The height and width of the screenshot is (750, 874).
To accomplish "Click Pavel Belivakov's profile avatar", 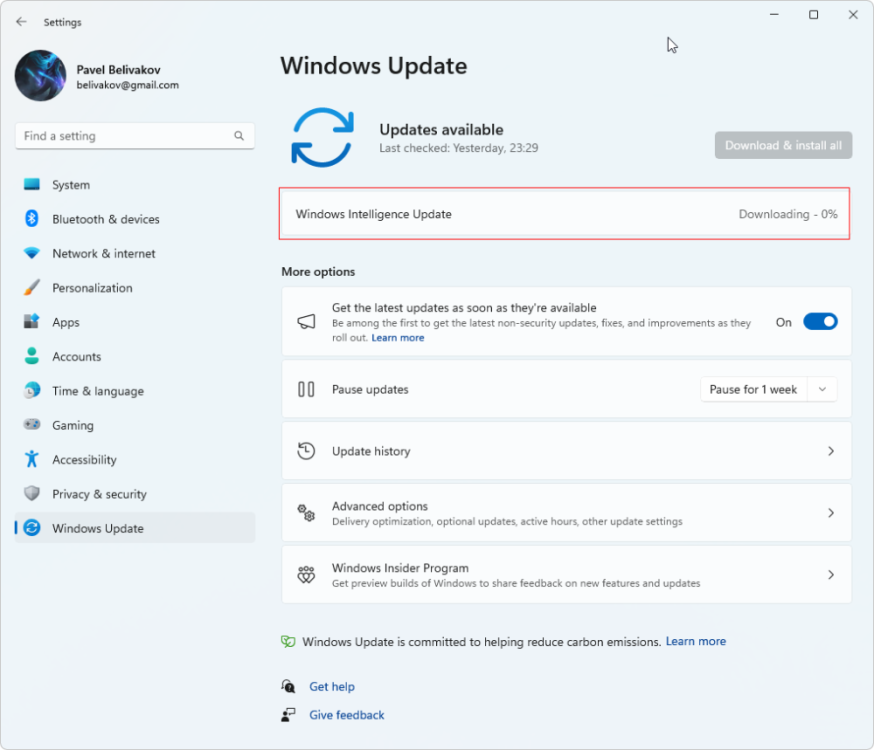I will pyautogui.click(x=41, y=76).
